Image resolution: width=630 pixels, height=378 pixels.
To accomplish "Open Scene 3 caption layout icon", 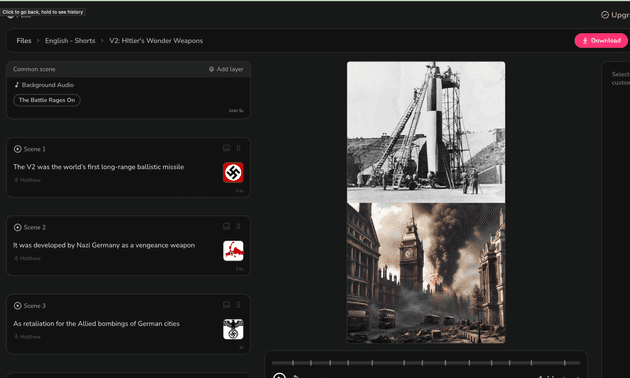I will (227, 305).
